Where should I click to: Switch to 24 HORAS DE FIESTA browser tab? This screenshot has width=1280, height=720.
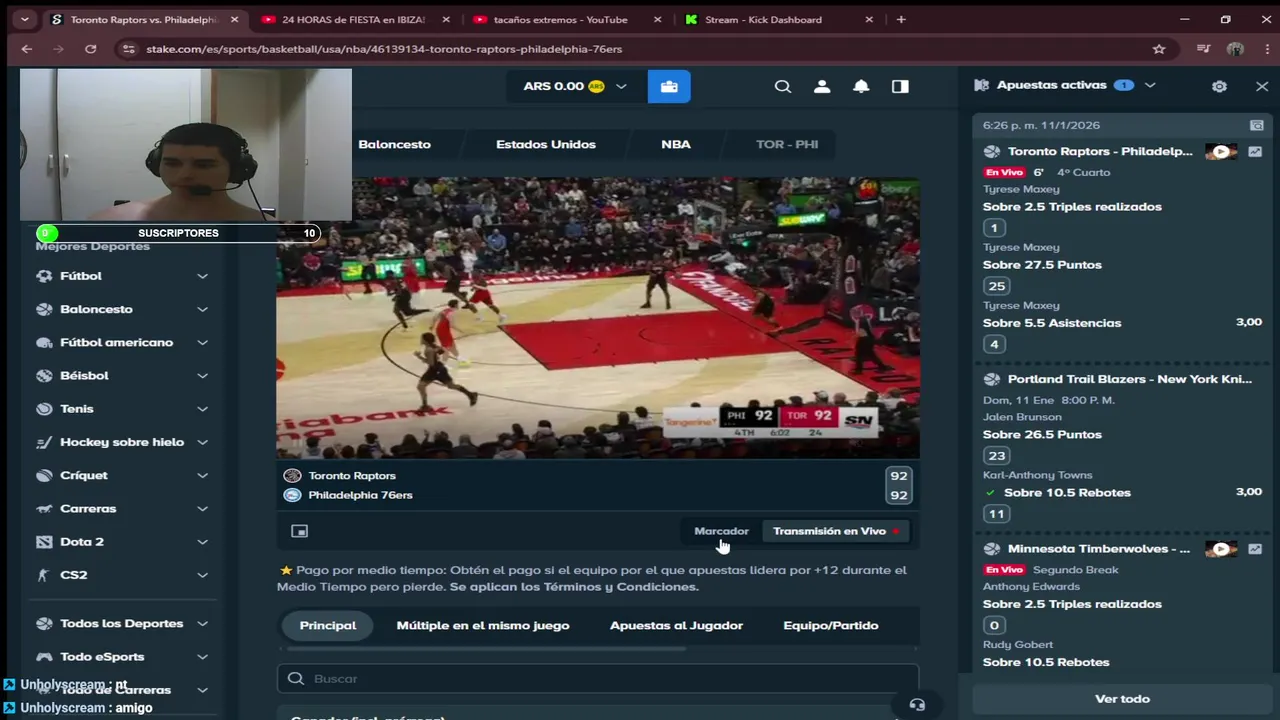pyautogui.click(x=352, y=19)
